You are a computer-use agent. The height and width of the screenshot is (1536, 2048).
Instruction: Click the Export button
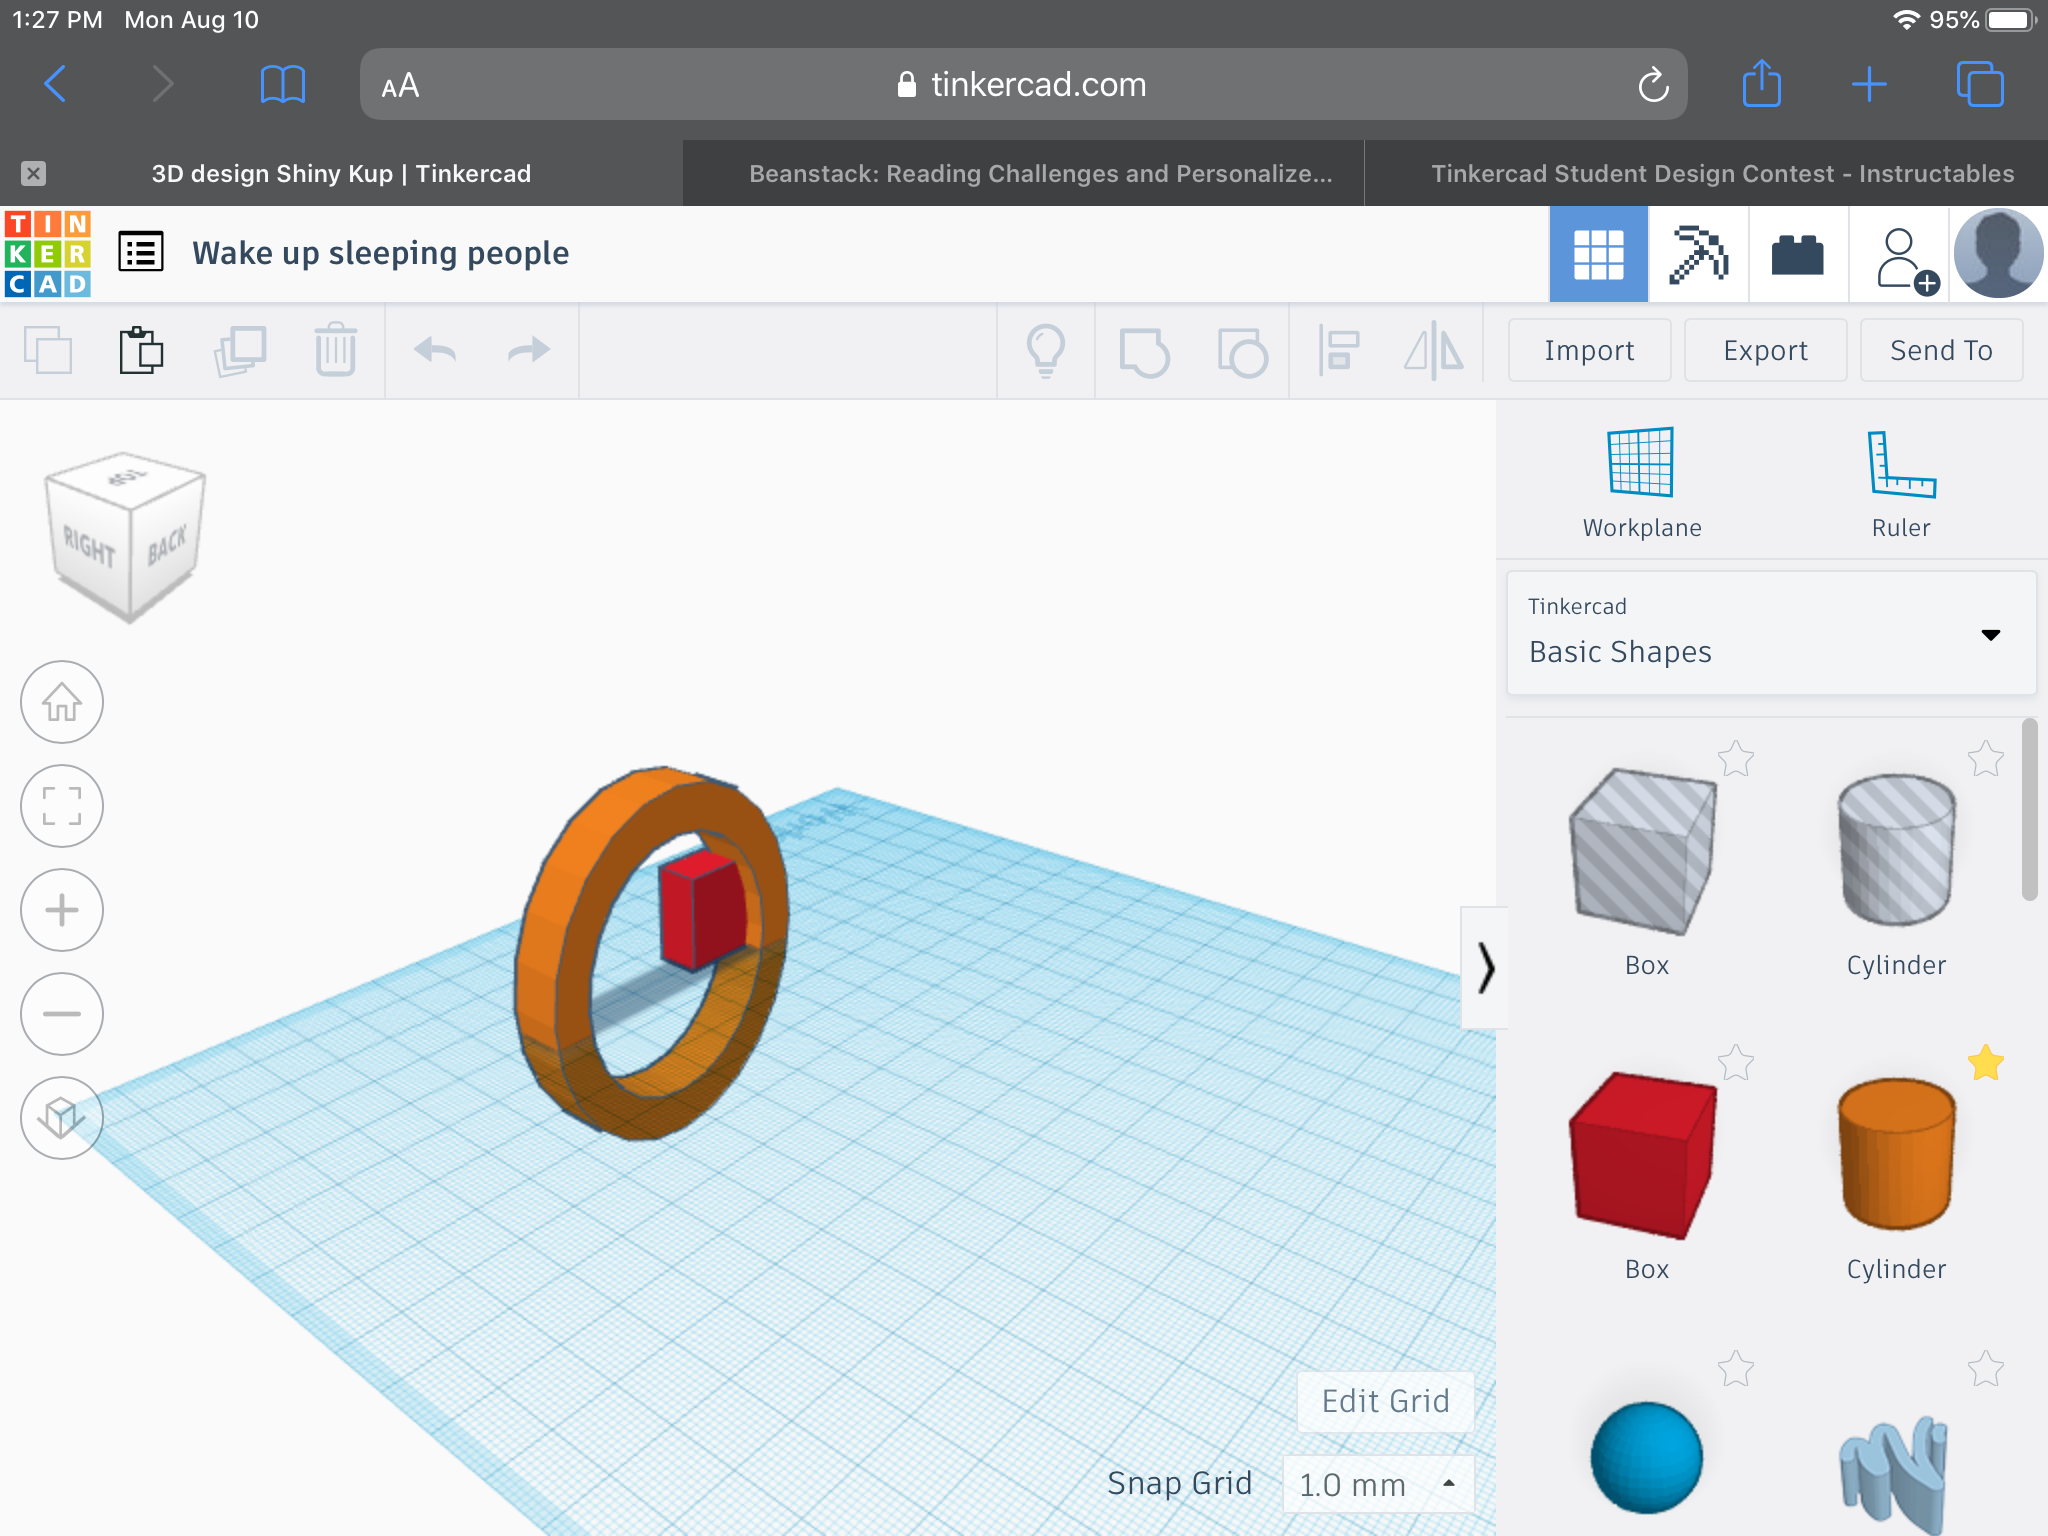click(1765, 350)
